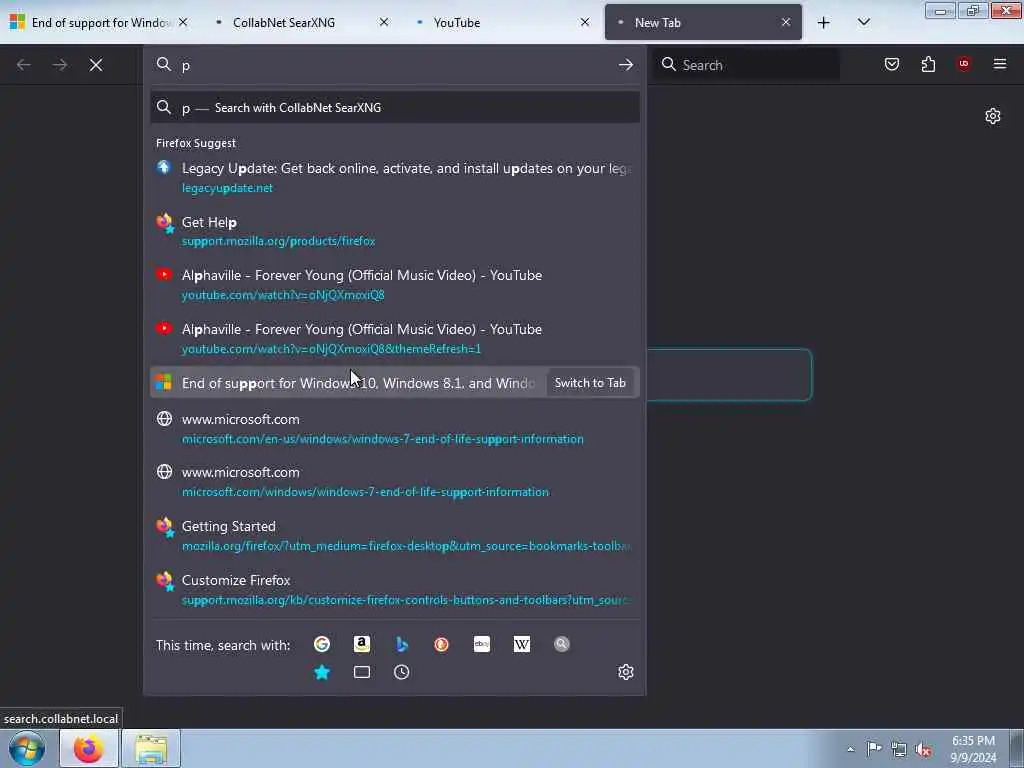Viewport: 1024px width, 768px height.
Task: Pick the DuckDuckGo search icon
Action: coord(441,645)
